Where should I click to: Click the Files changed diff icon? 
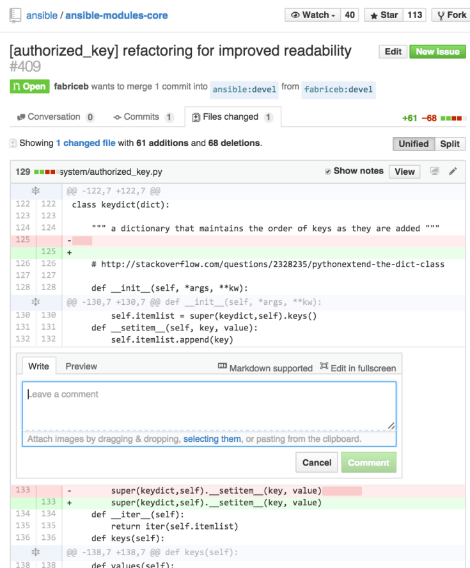pos(196,117)
